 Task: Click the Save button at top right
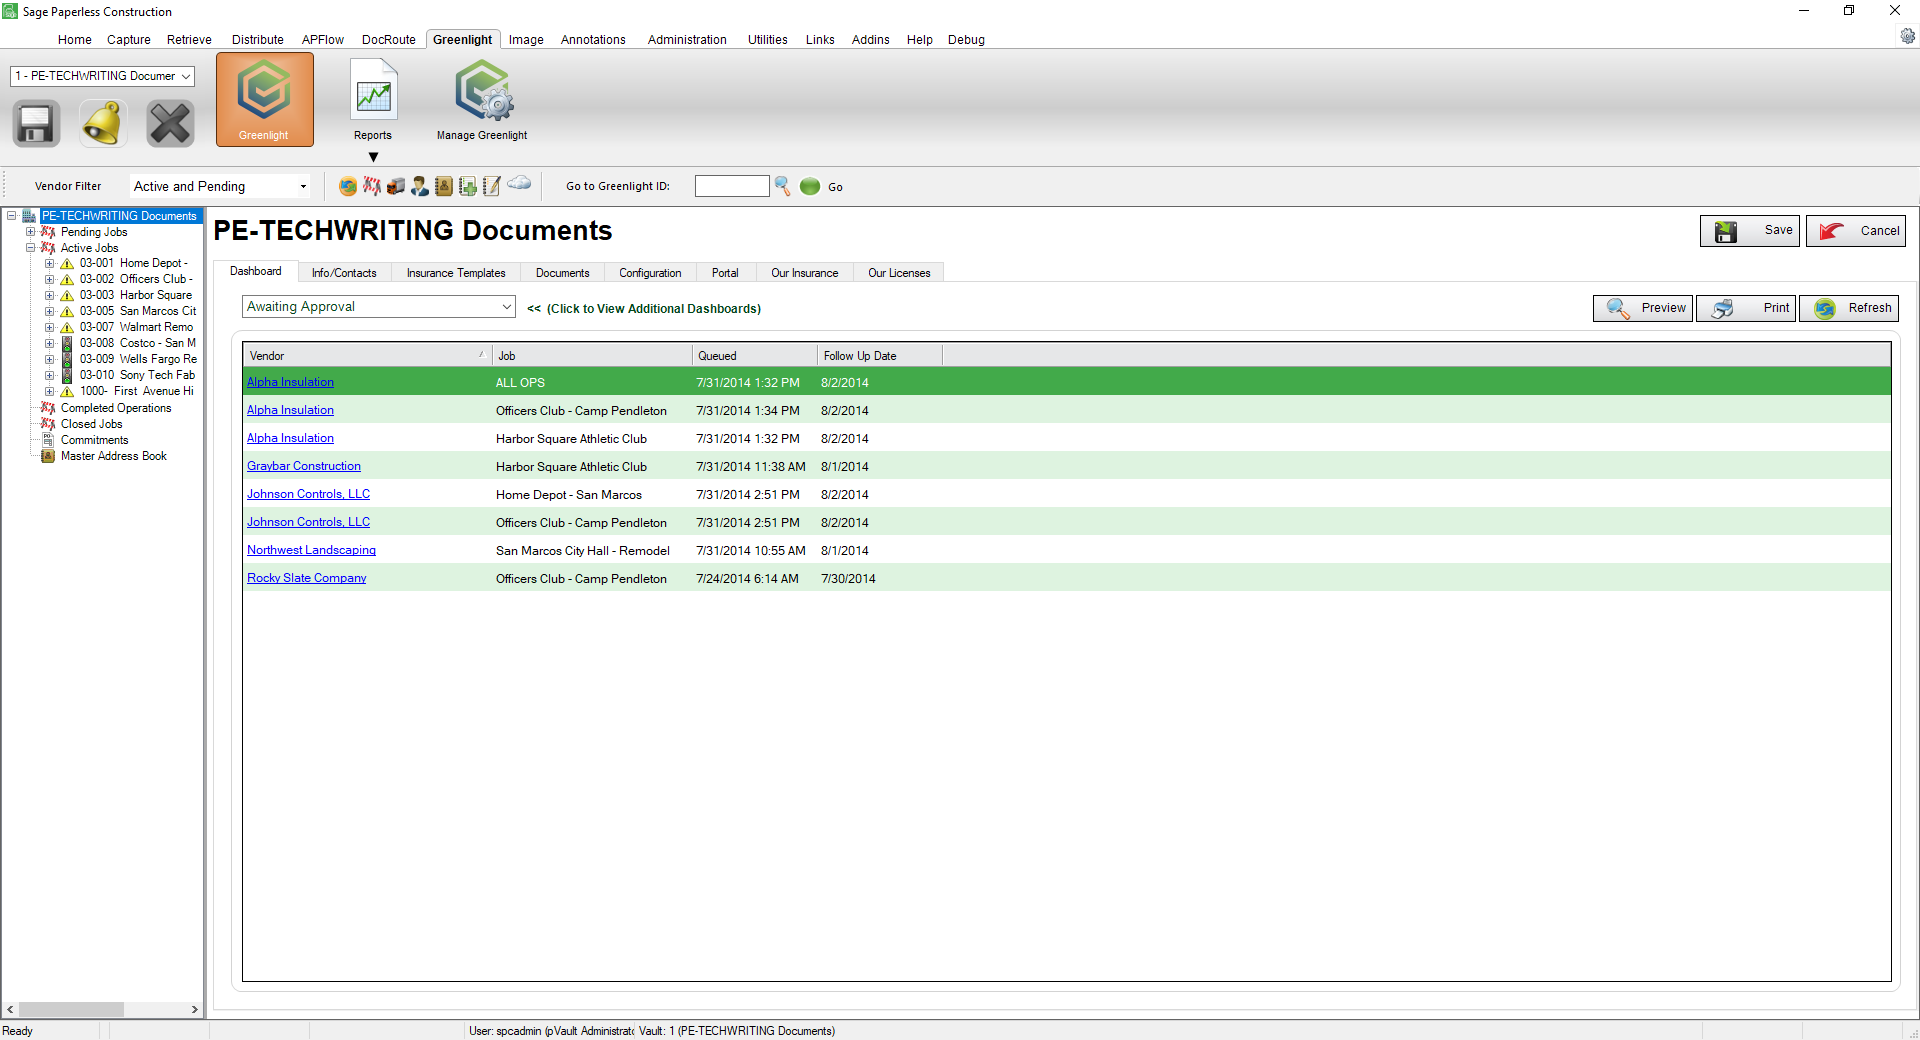(1750, 231)
